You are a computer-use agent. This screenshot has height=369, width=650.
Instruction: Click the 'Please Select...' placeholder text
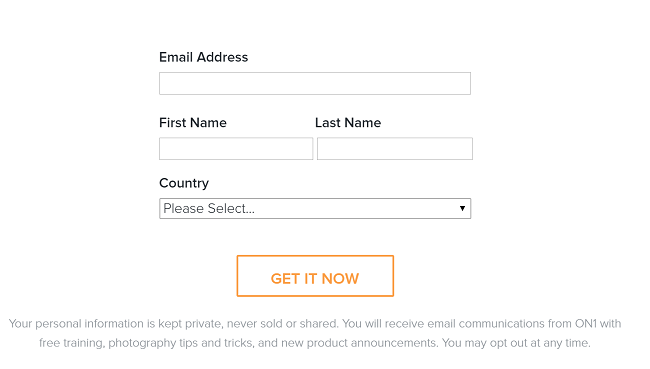pyautogui.click(x=209, y=209)
